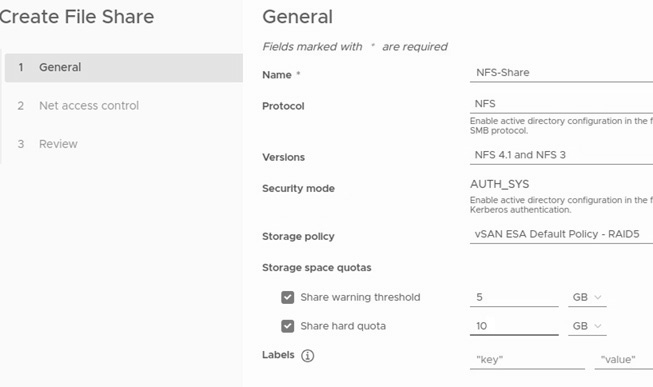
Task: Click the Labels info icon
Action: pos(307,356)
